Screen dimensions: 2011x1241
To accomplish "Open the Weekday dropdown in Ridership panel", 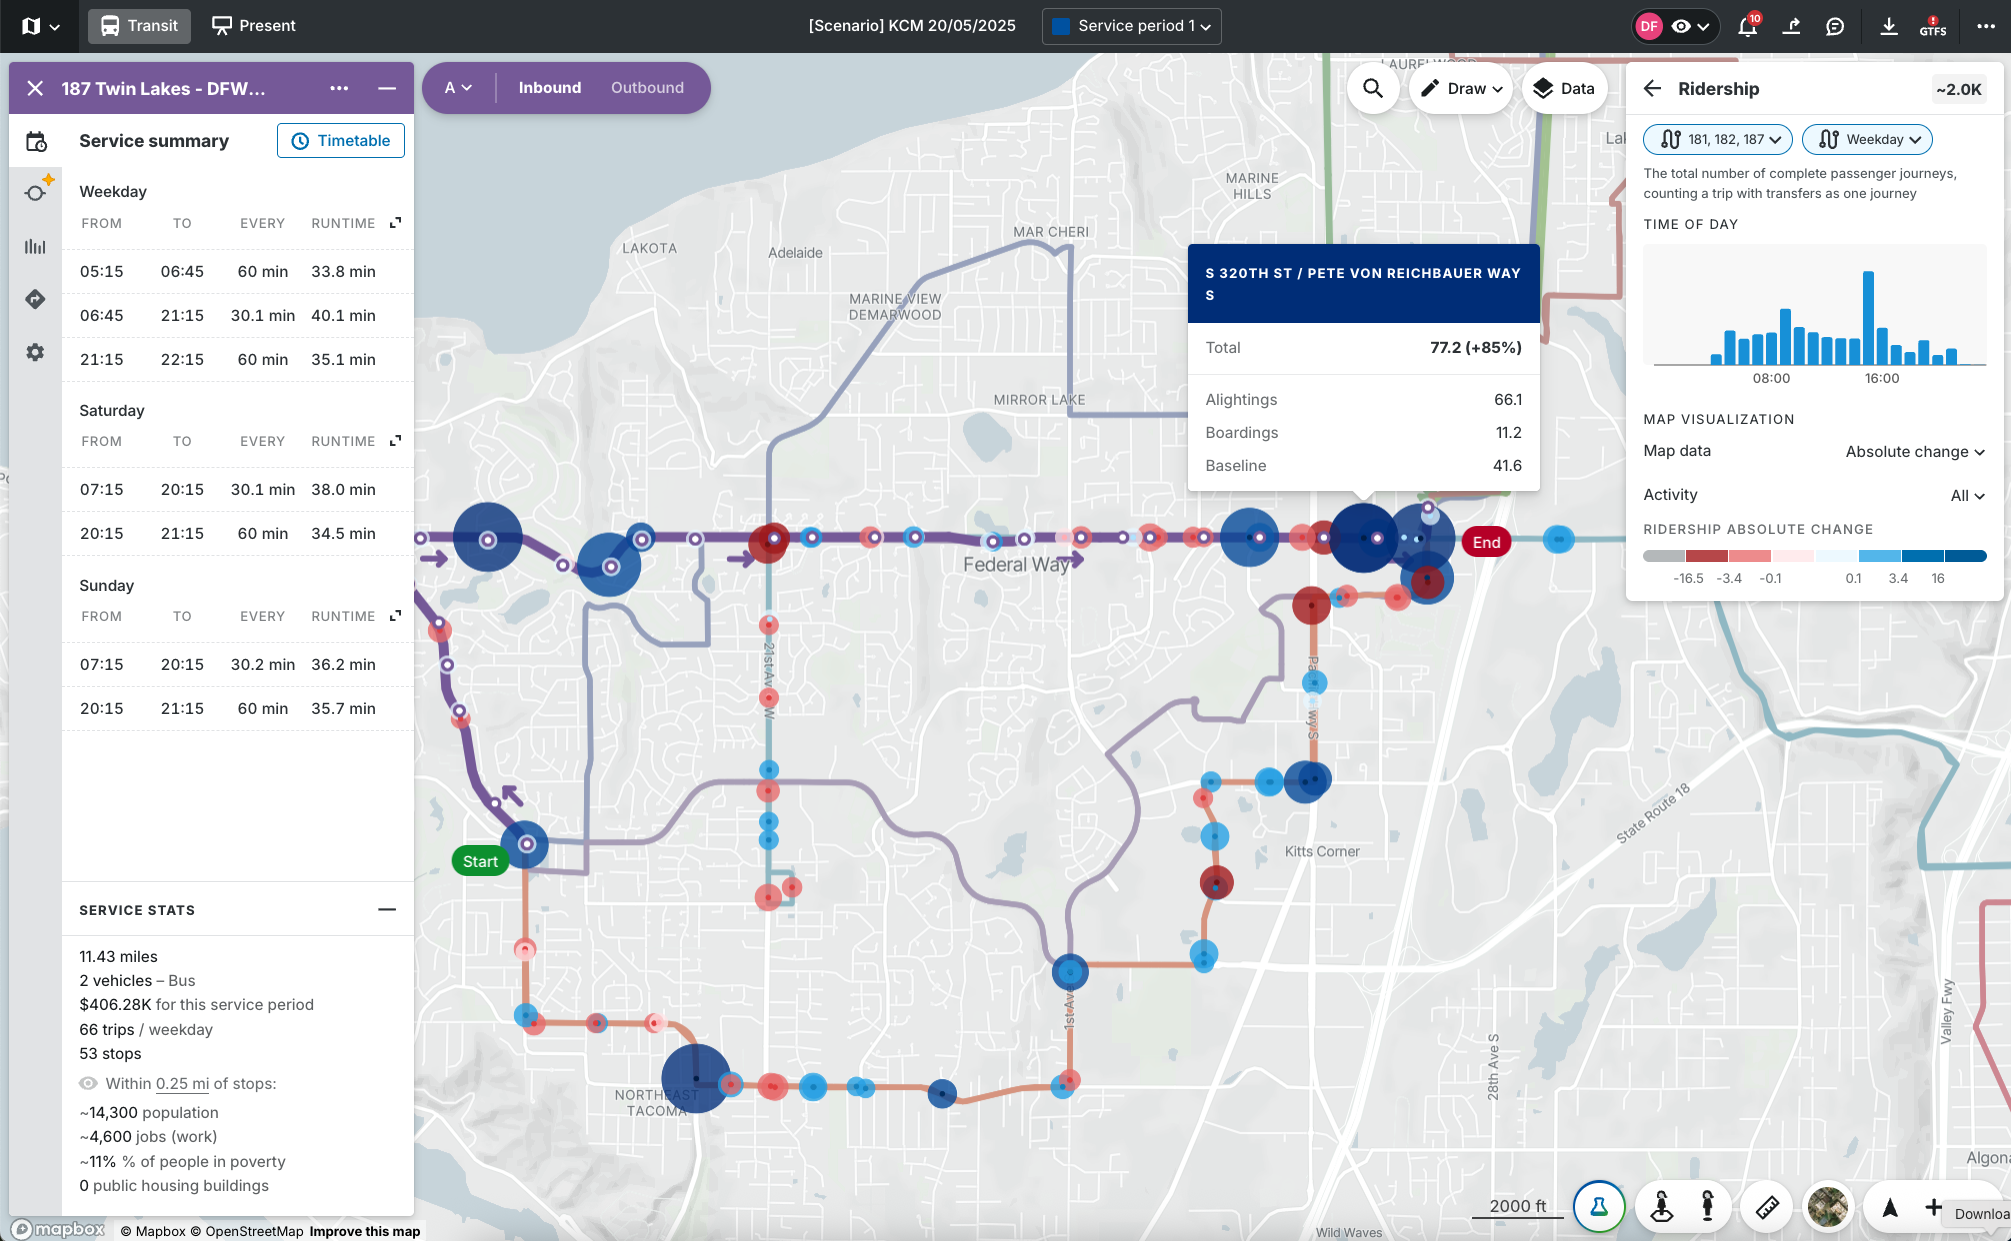I will coord(1866,140).
